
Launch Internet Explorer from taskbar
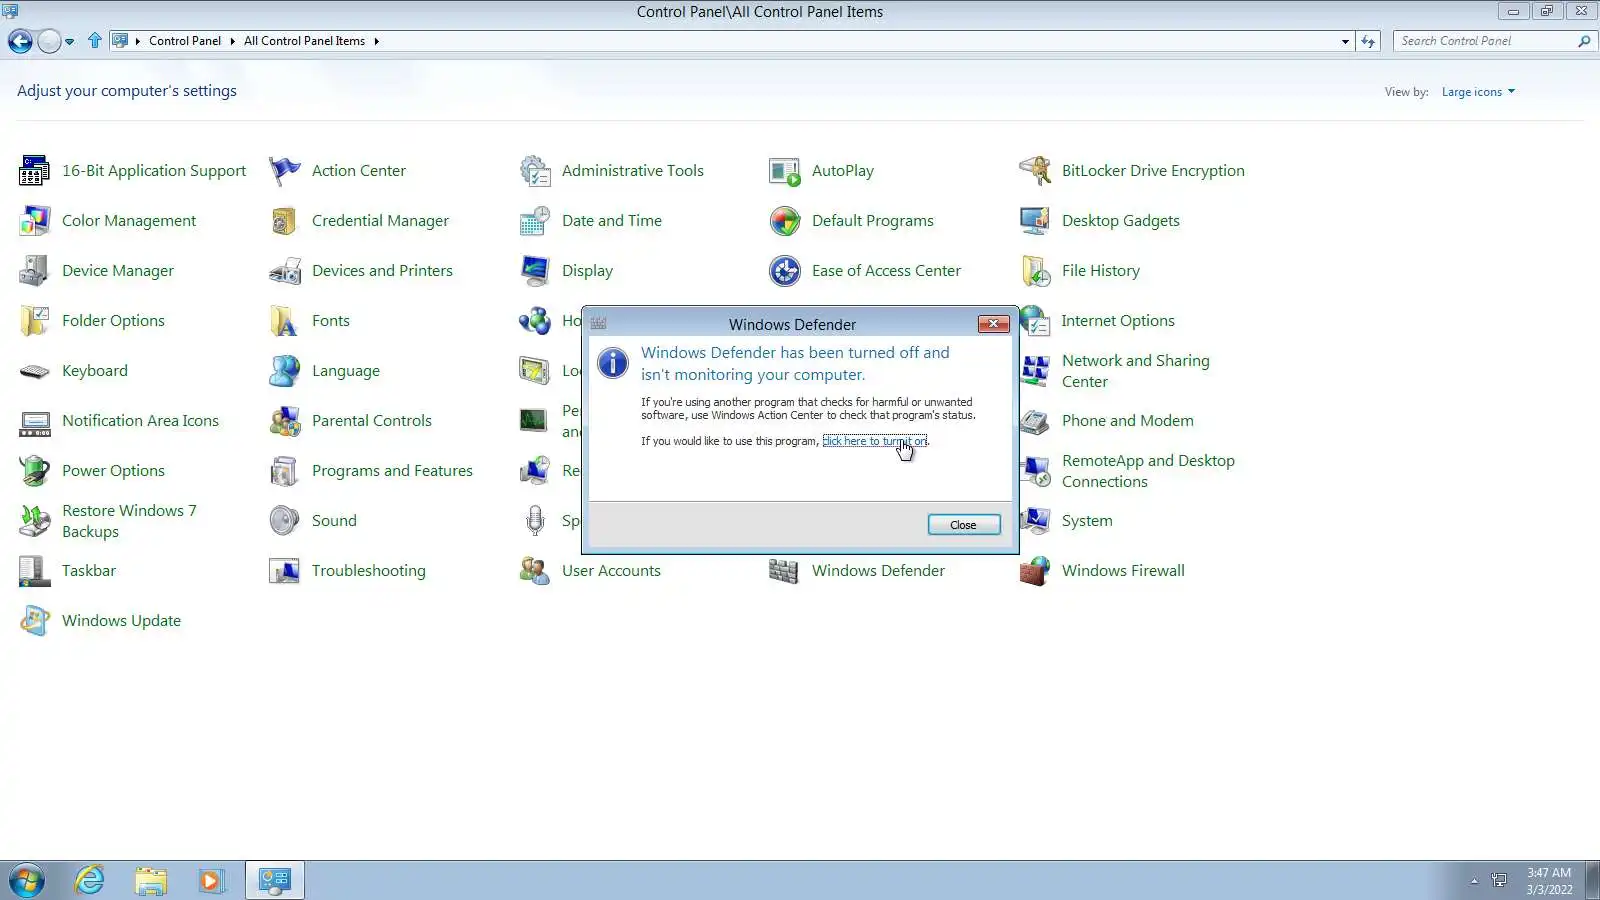click(90, 881)
